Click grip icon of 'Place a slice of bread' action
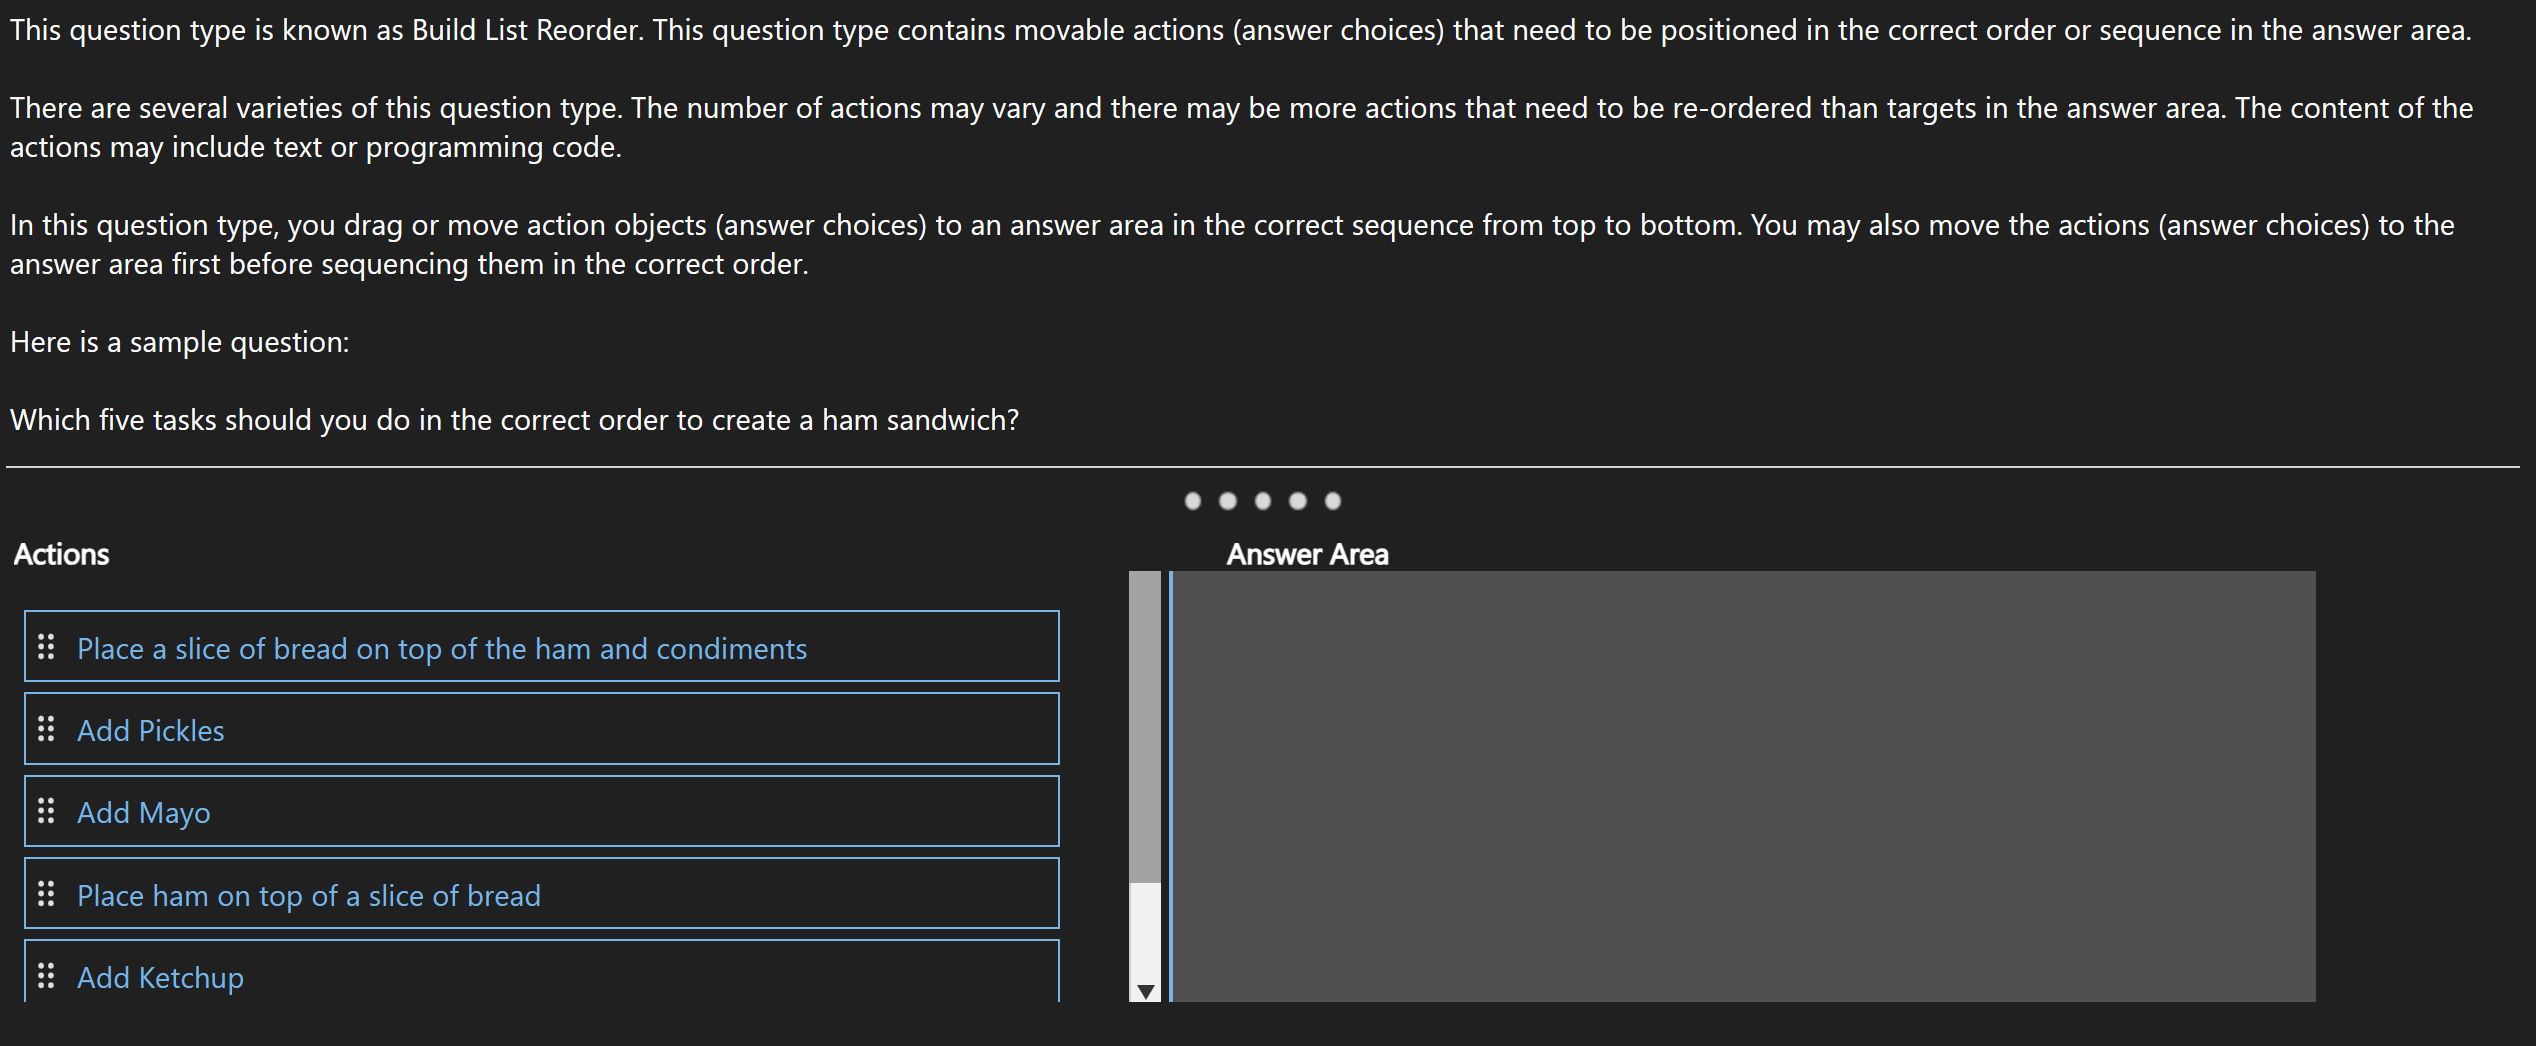 (x=46, y=647)
